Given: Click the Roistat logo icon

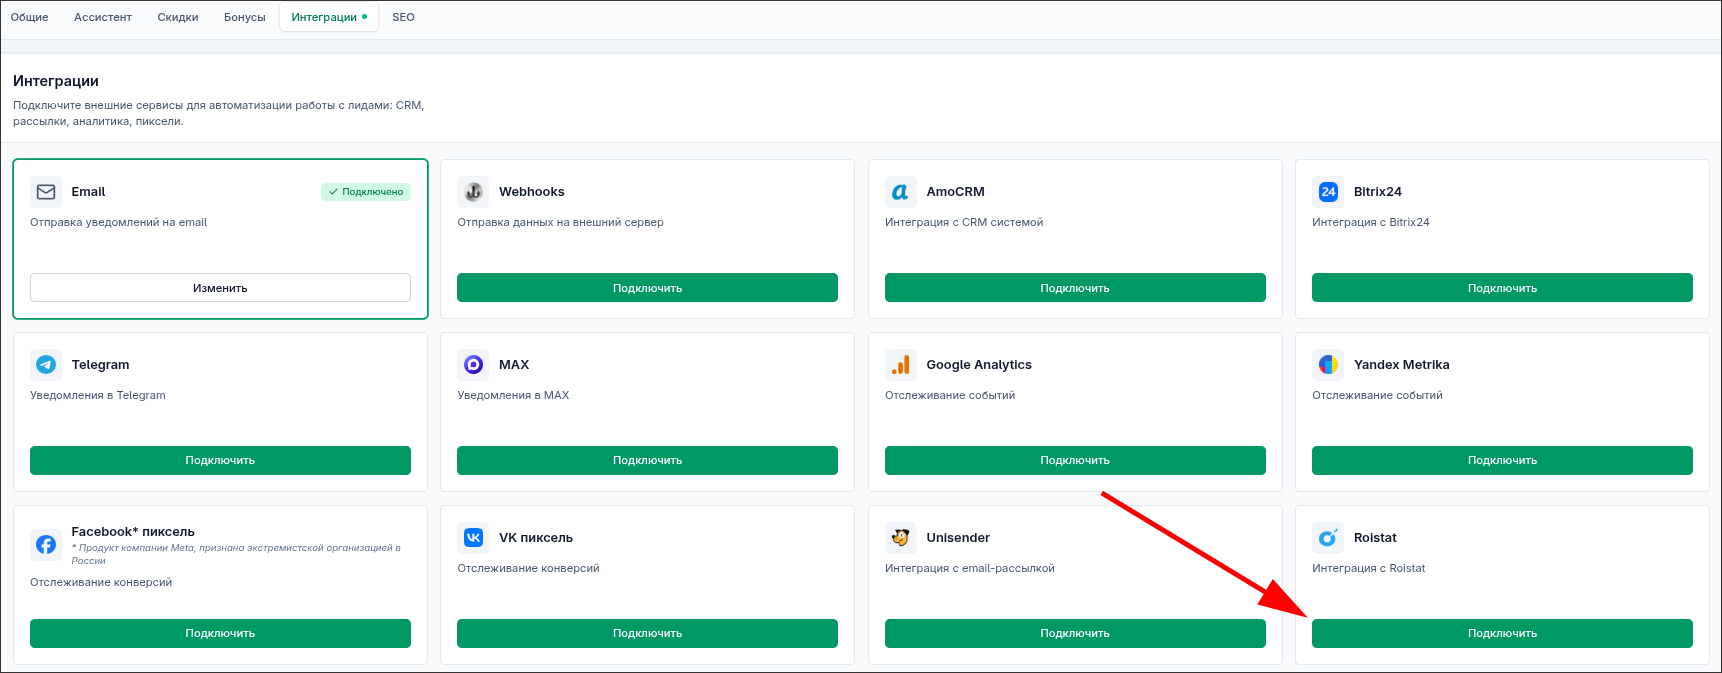Looking at the screenshot, I should pyautogui.click(x=1328, y=538).
